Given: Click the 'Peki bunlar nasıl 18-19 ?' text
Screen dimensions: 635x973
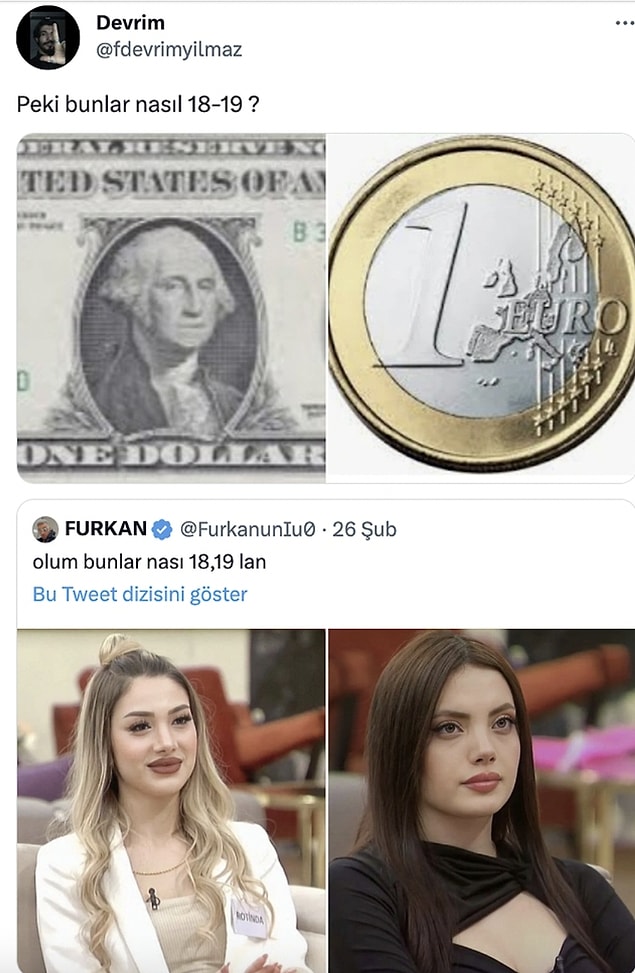Looking at the screenshot, I should click(137, 104).
